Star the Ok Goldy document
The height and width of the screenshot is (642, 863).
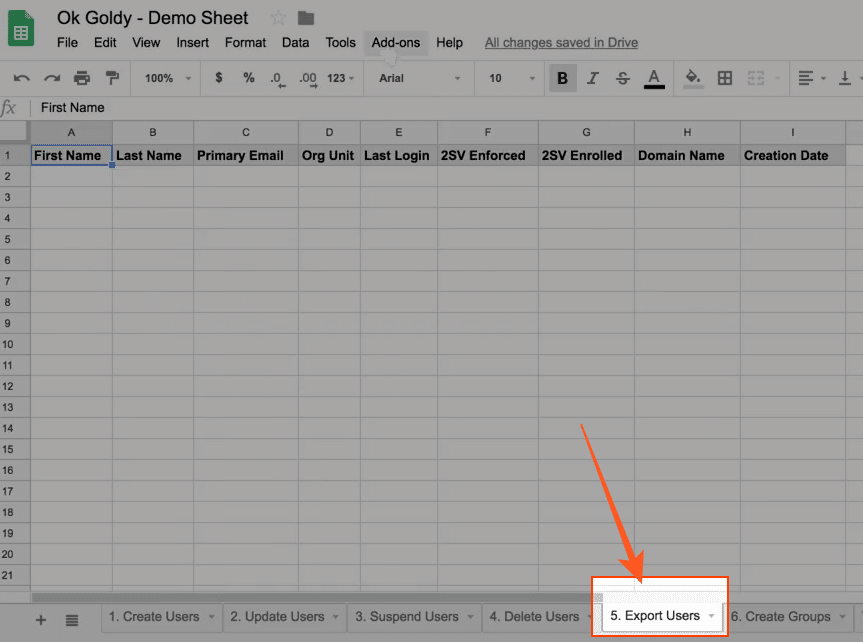pos(278,18)
